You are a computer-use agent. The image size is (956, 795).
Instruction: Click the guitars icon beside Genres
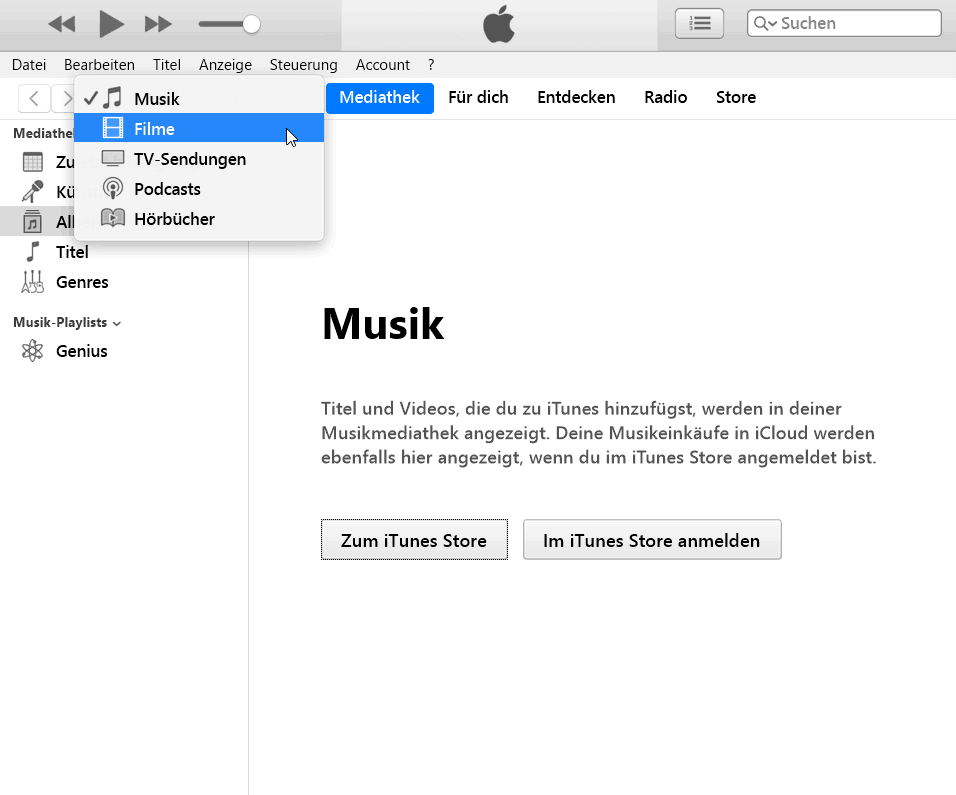(32, 282)
